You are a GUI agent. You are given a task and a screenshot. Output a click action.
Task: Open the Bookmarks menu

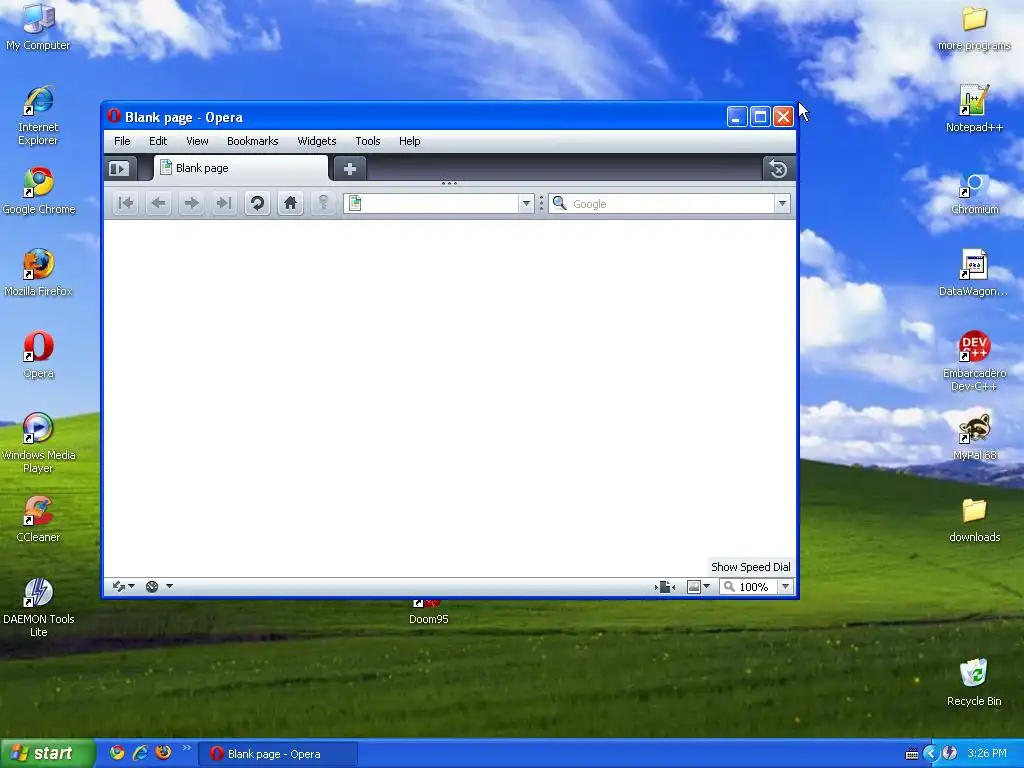point(253,141)
